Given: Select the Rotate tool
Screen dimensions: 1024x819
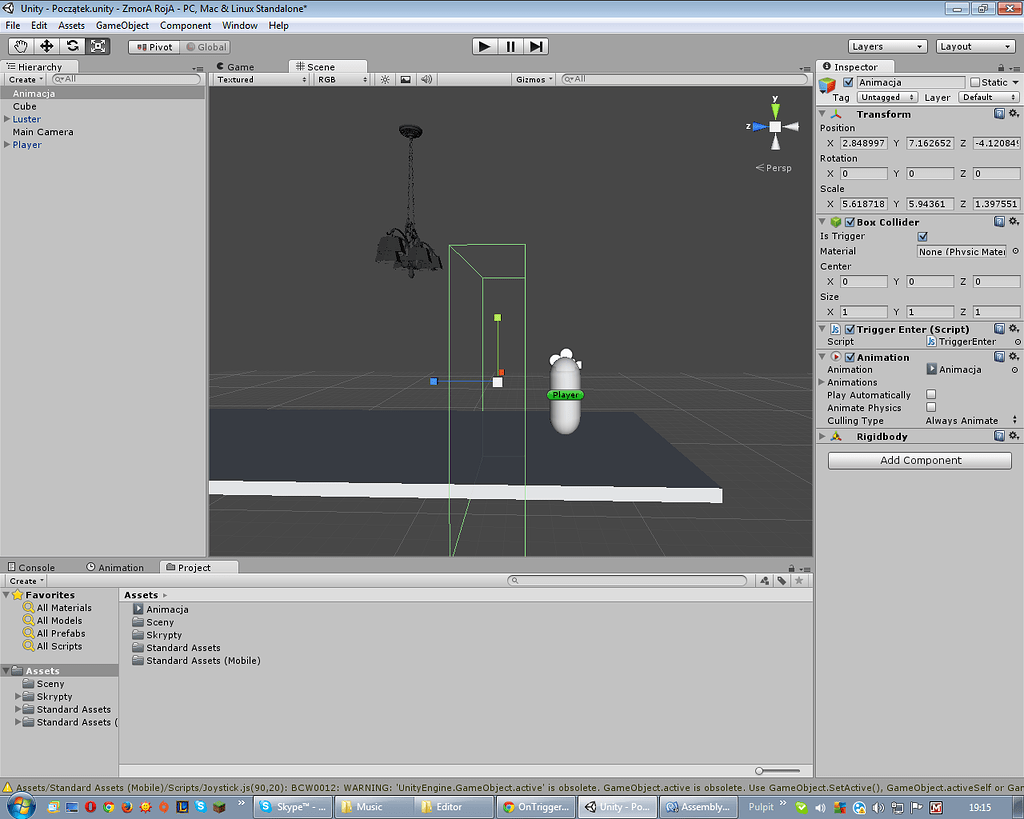Looking at the screenshot, I should pyautogui.click(x=71, y=46).
